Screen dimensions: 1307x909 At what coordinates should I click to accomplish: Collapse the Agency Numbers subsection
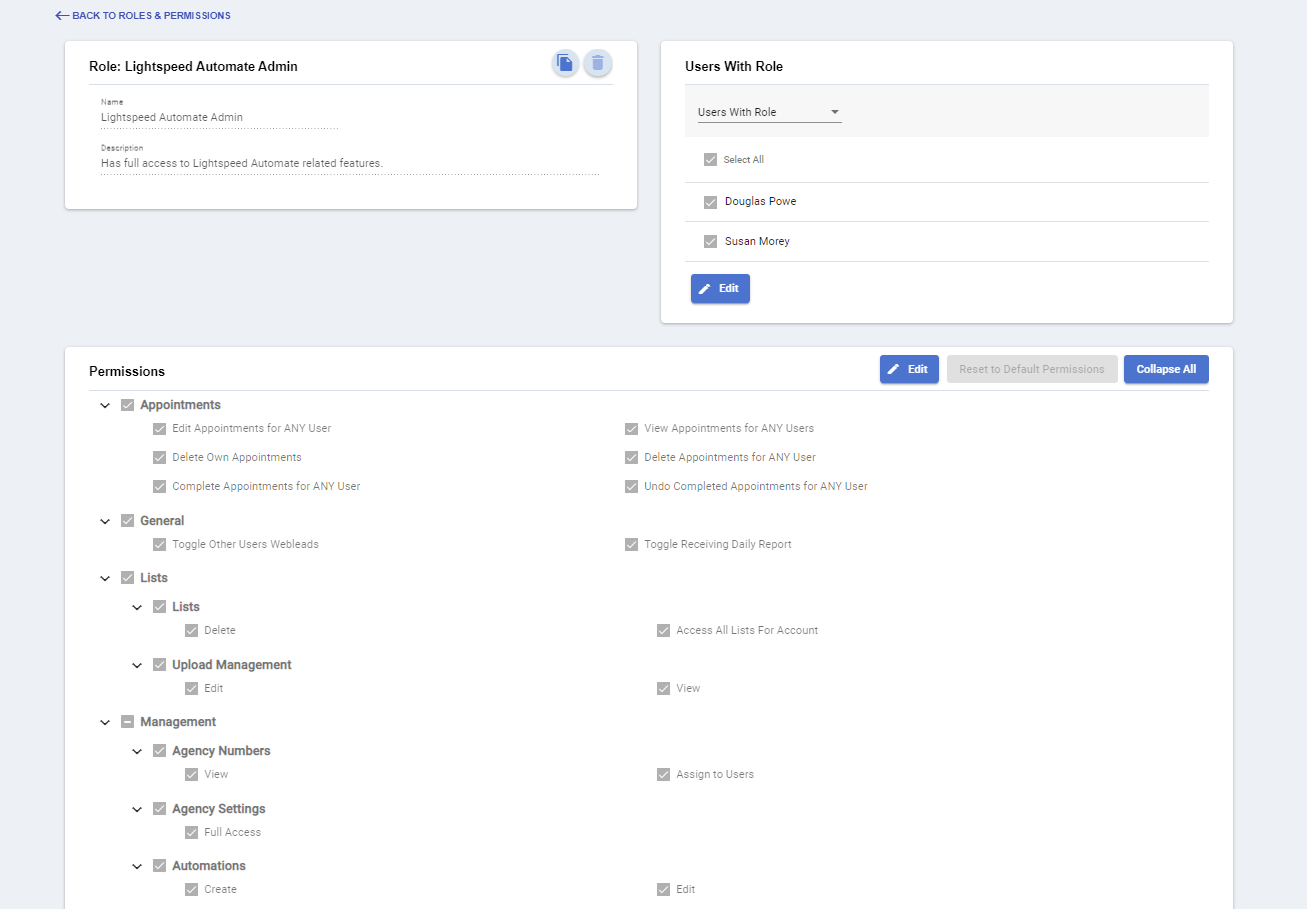[x=137, y=751]
